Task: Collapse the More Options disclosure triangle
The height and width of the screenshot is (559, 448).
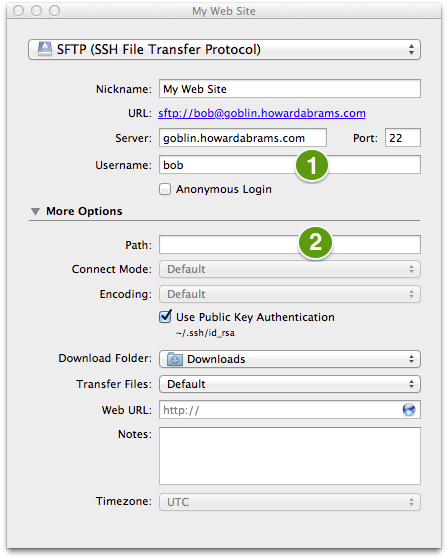Action: point(35,211)
